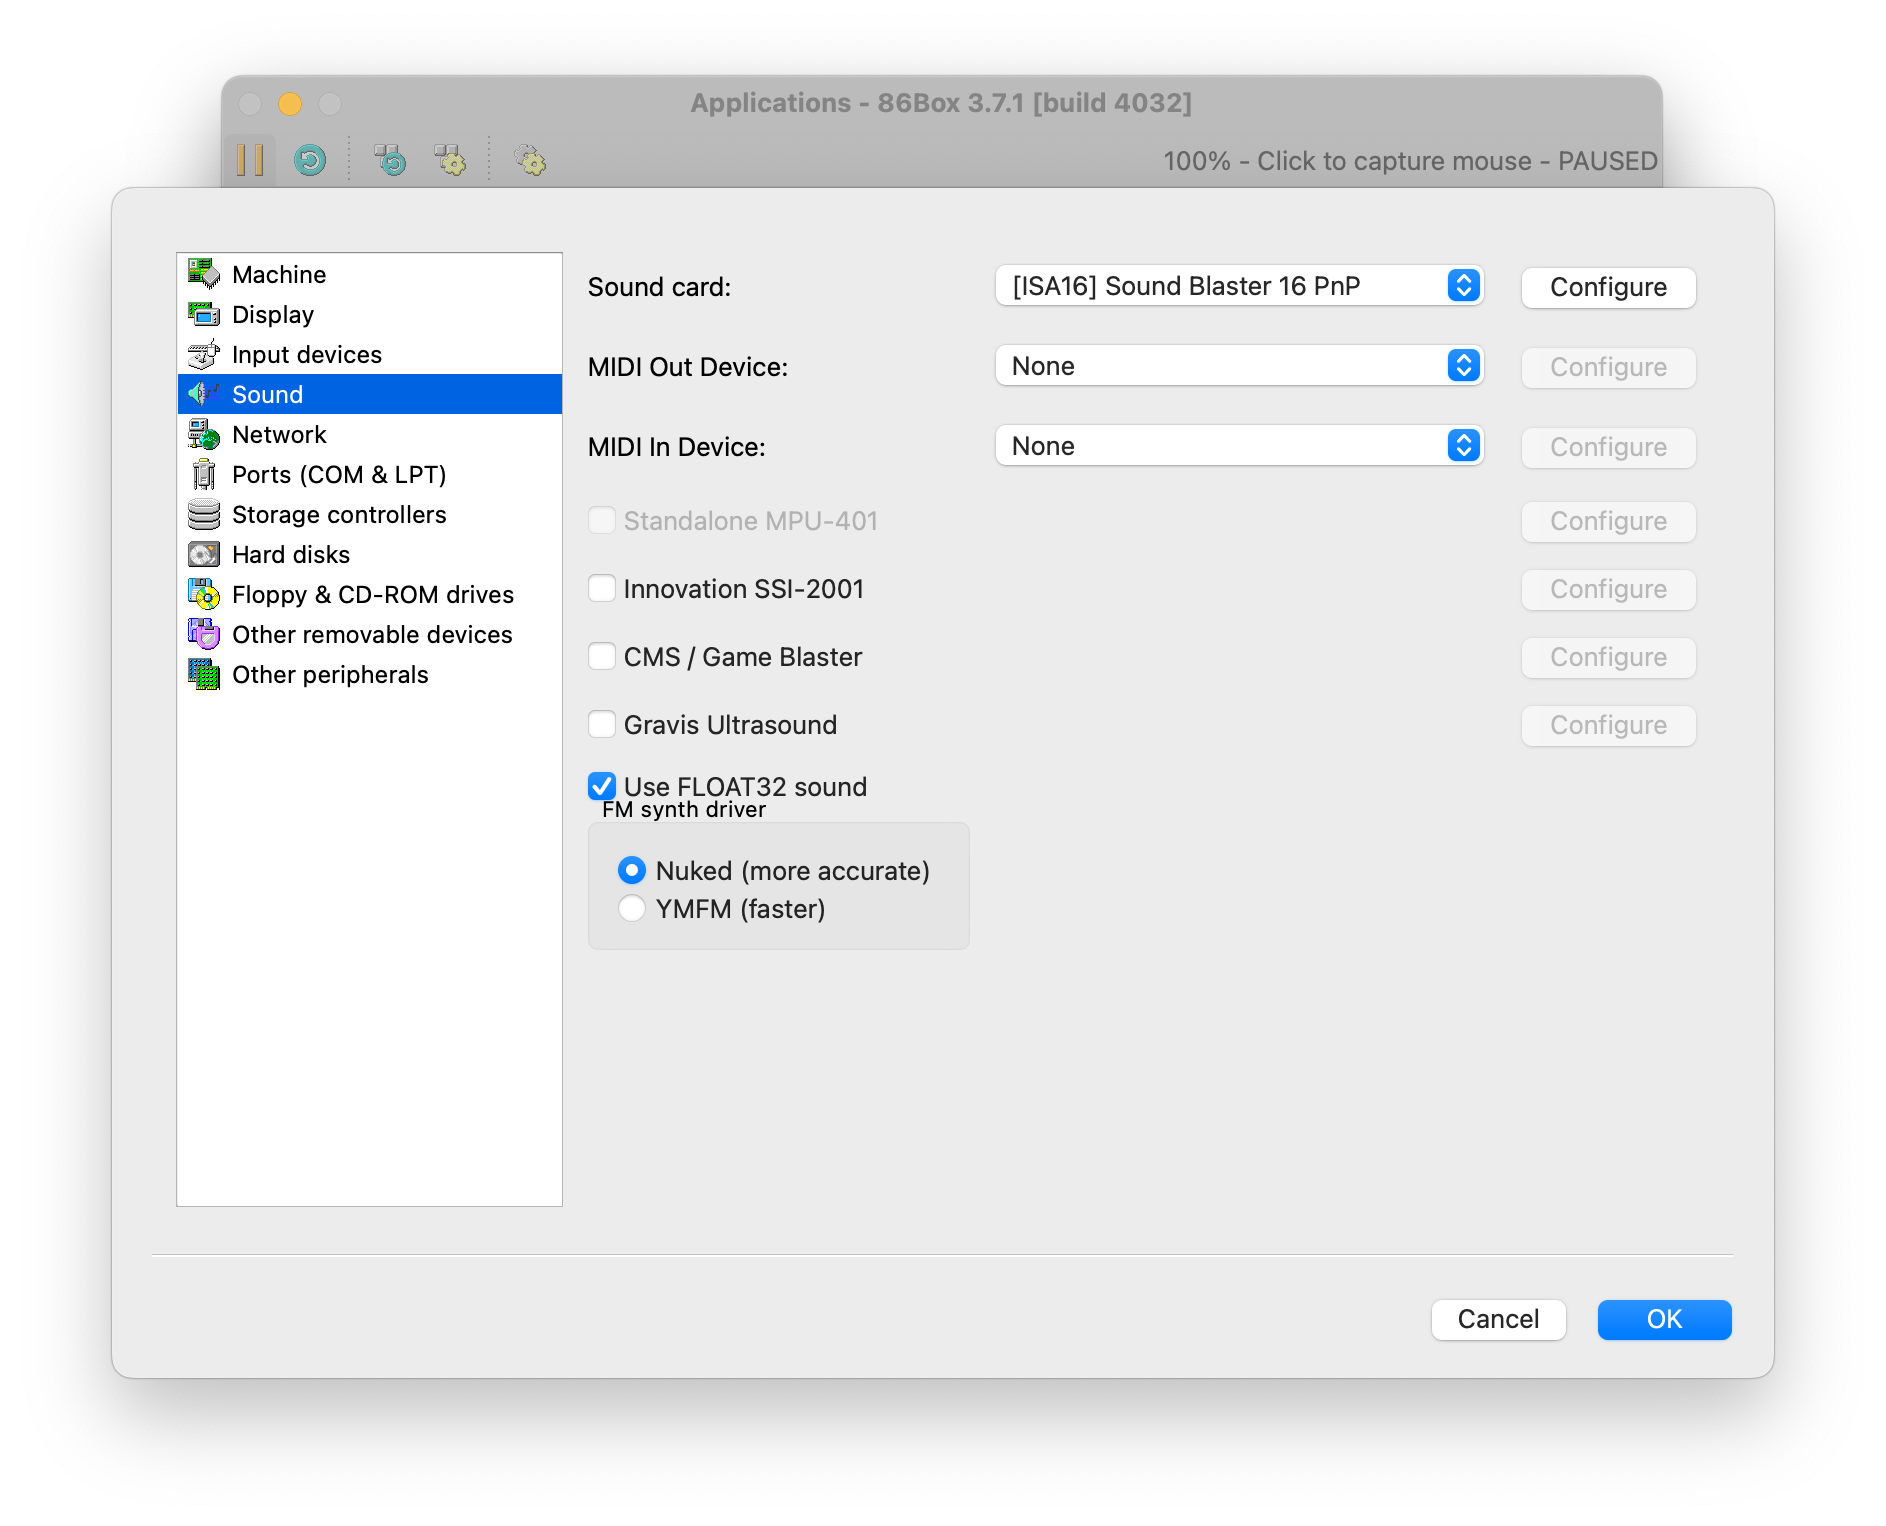
Task: Go to the Network settings page
Action: [370, 434]
